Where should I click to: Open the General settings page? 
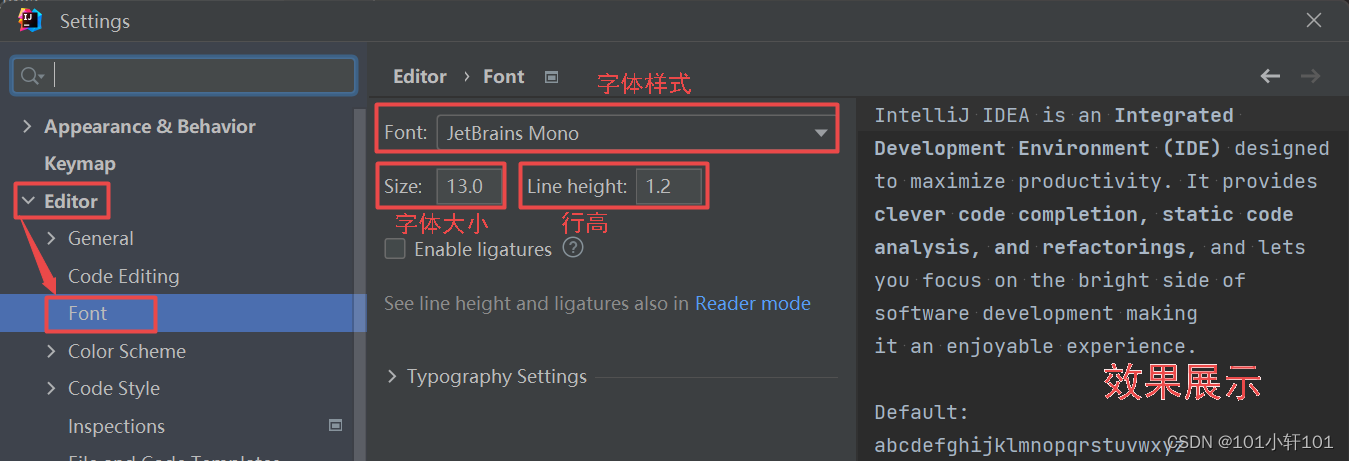(100, 239)
